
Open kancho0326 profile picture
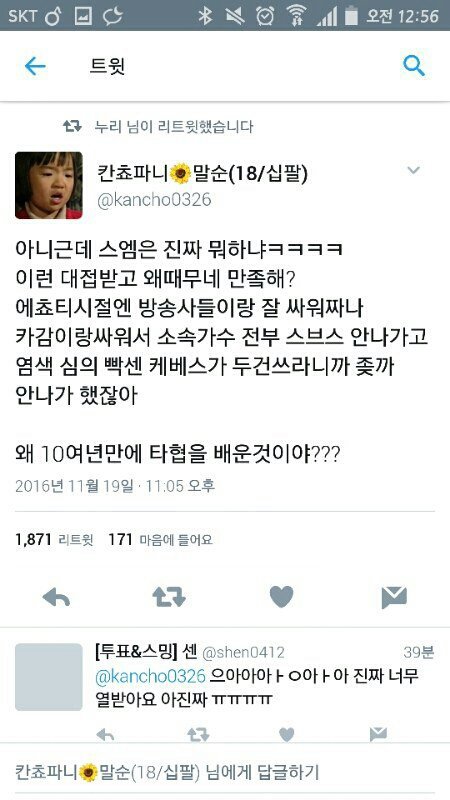point(48,185)
